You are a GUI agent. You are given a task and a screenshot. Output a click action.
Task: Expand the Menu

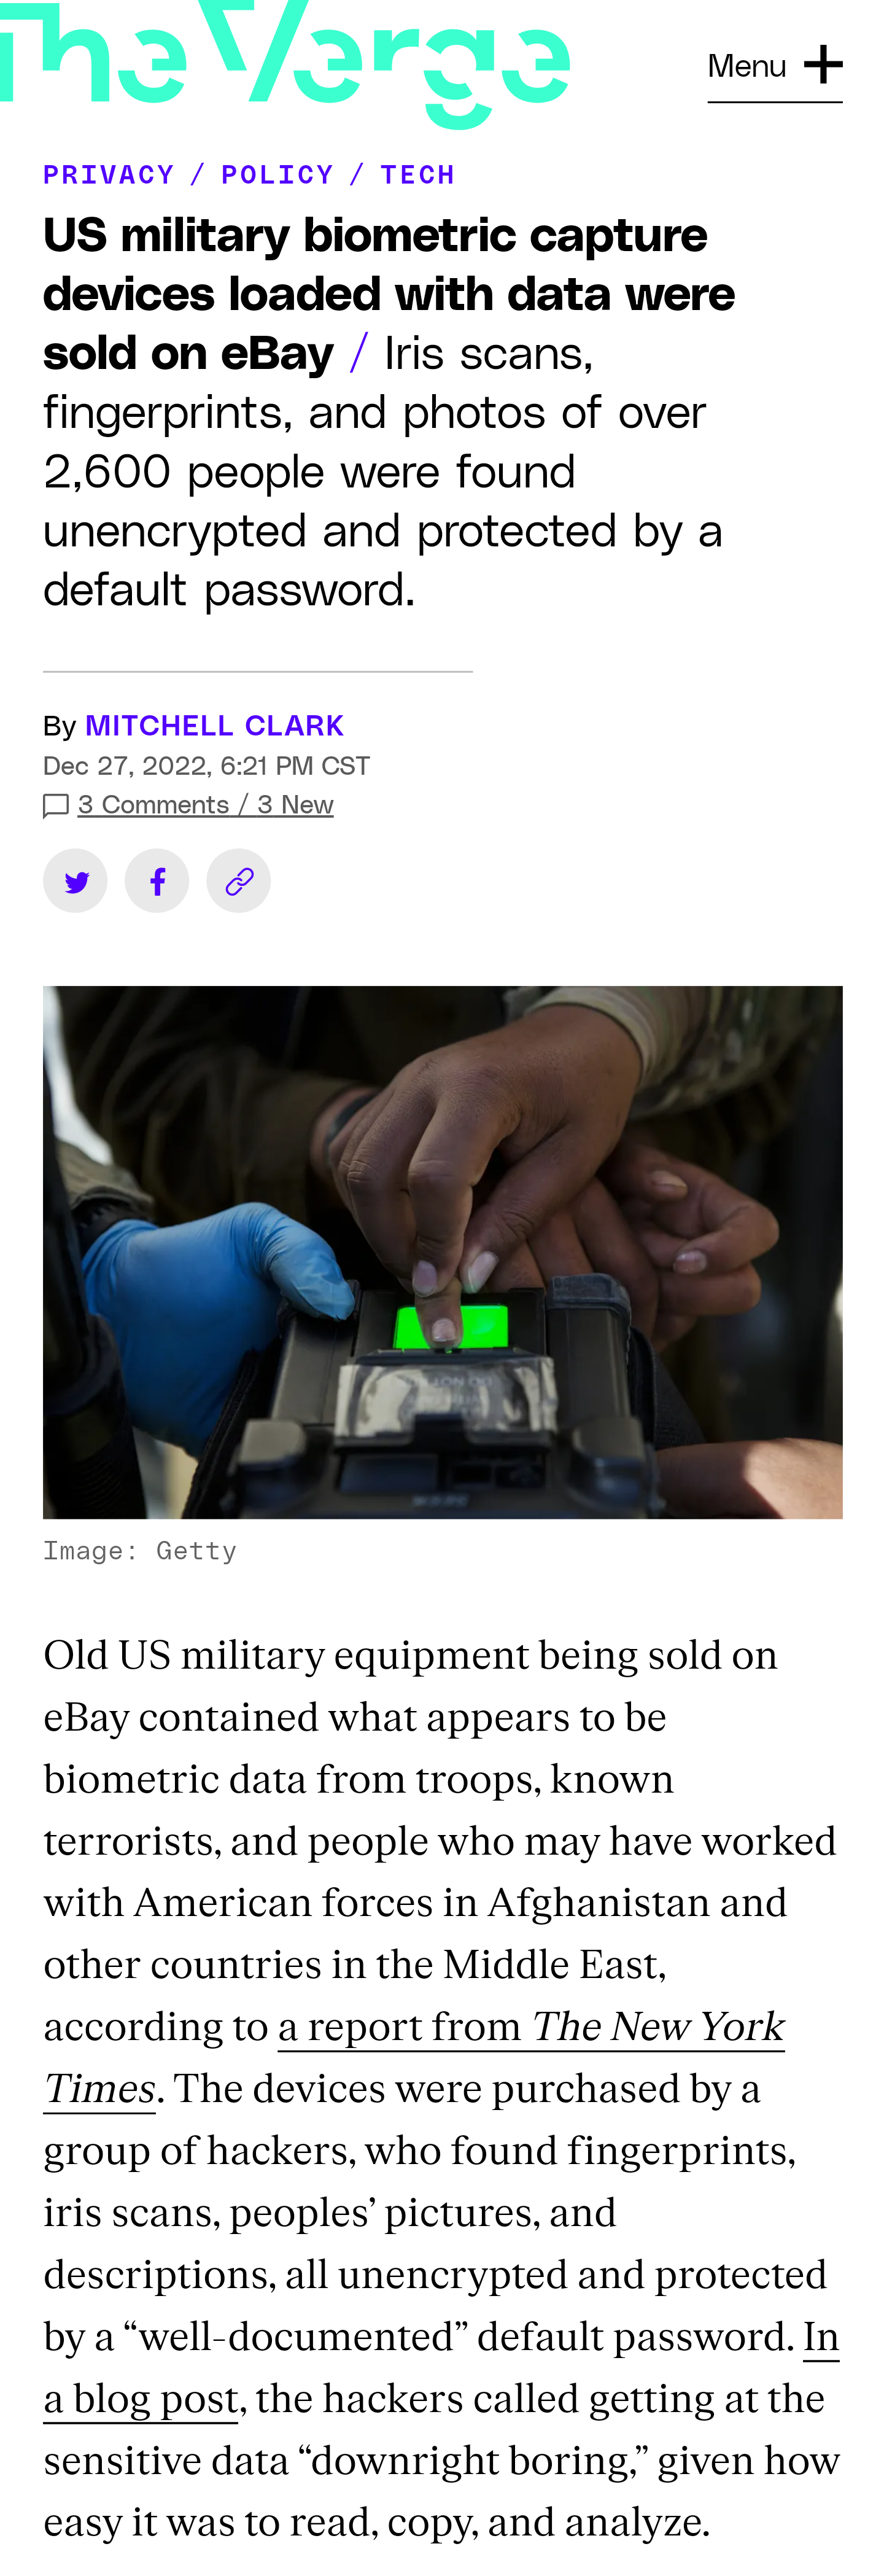[x=747, y=66]
